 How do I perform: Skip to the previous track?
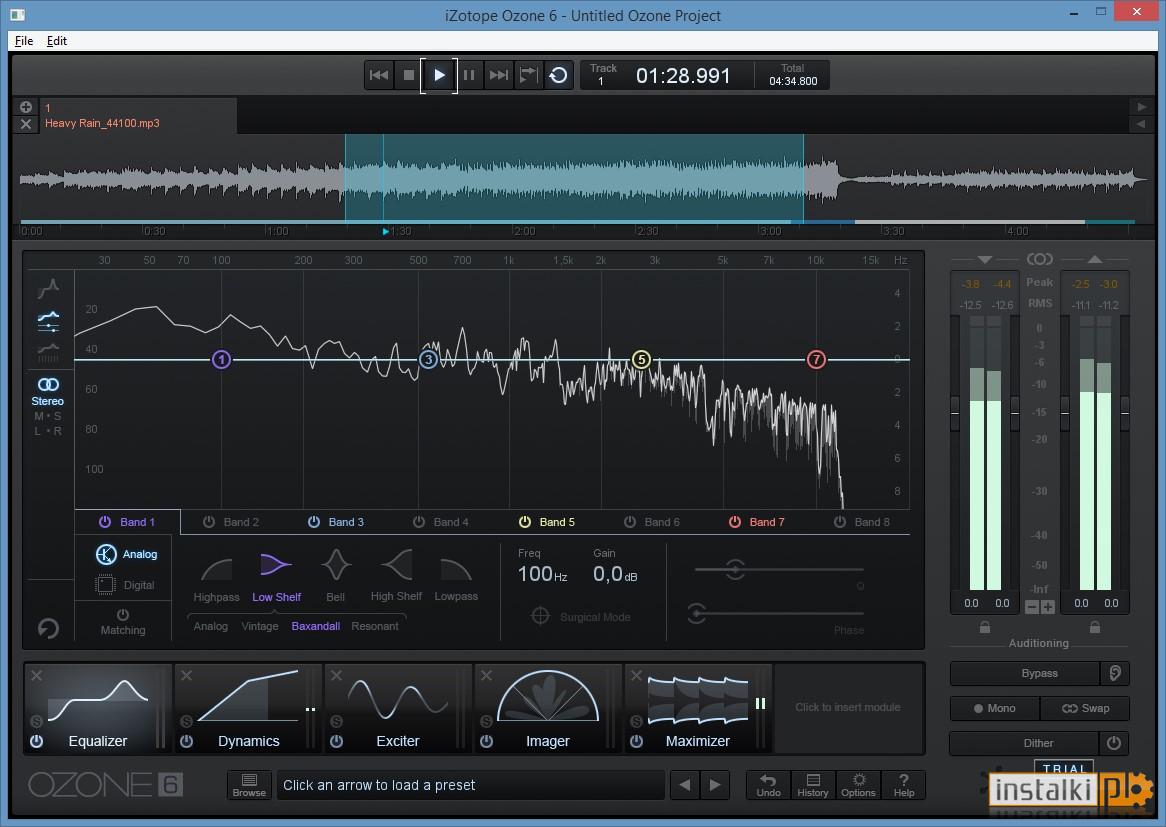pos(379,75)
